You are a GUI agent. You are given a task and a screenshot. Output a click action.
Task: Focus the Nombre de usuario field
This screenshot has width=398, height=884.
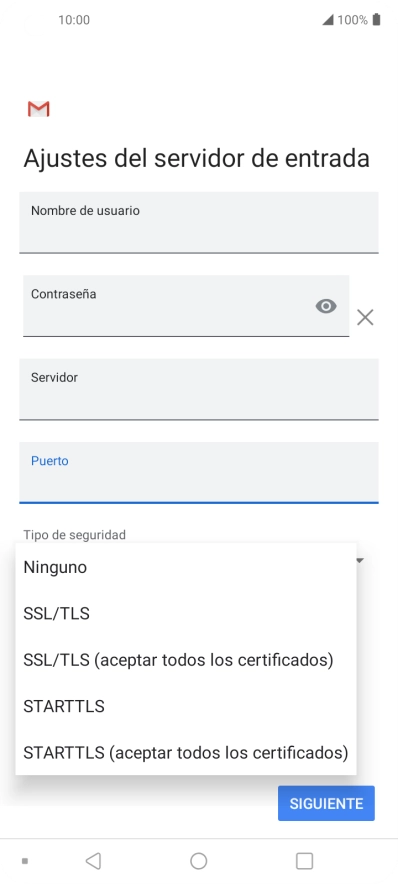[x=198, y=223]
